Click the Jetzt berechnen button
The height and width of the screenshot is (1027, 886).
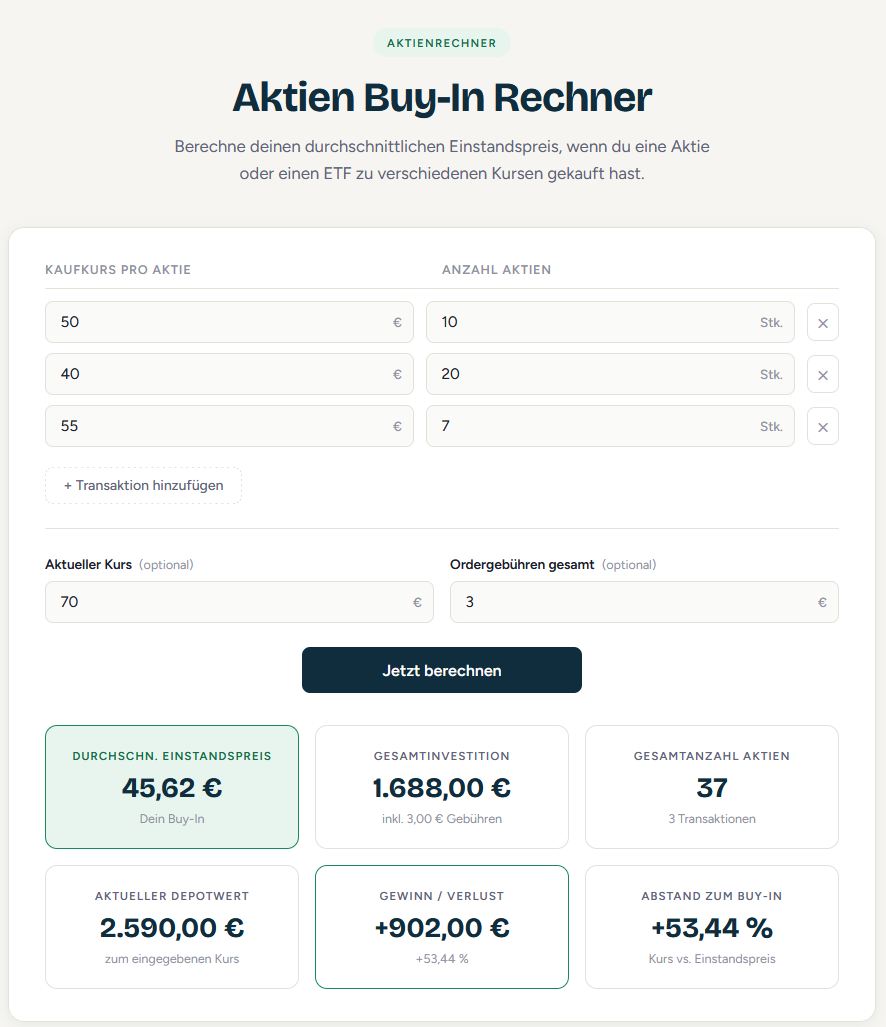coord(442,670)
